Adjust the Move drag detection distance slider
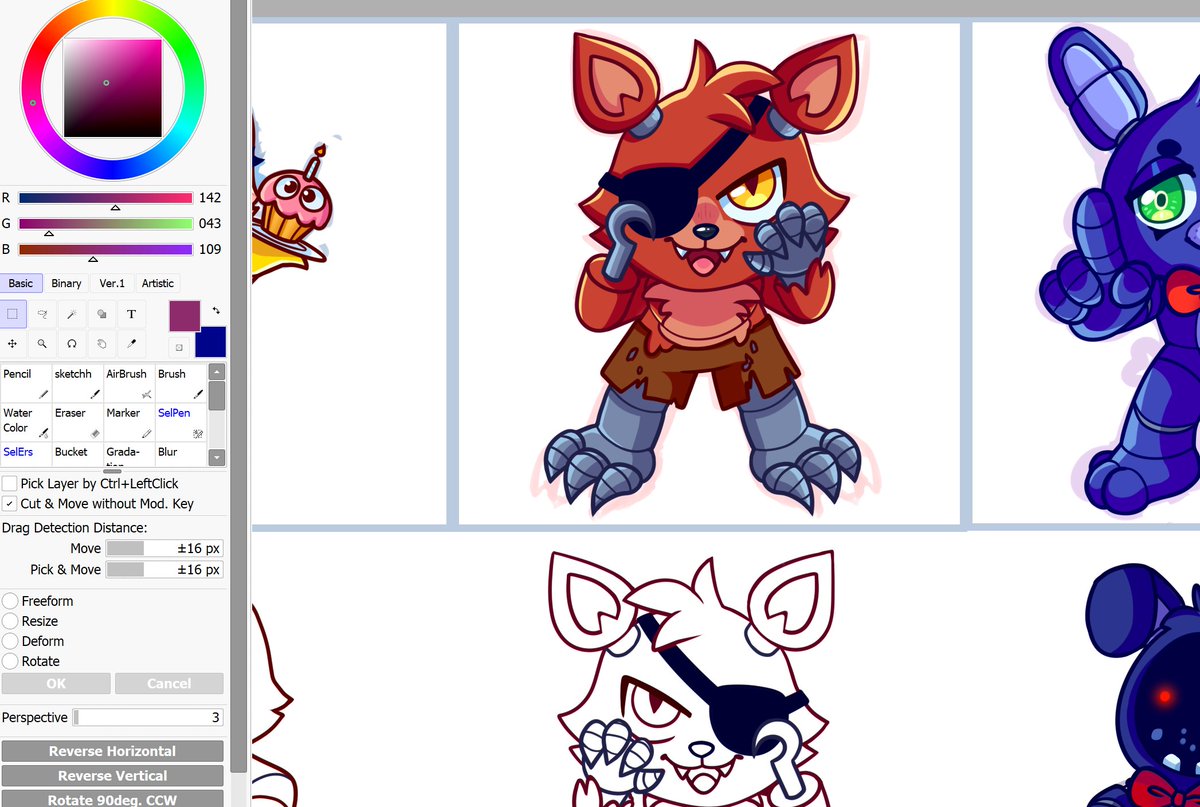 164,548
